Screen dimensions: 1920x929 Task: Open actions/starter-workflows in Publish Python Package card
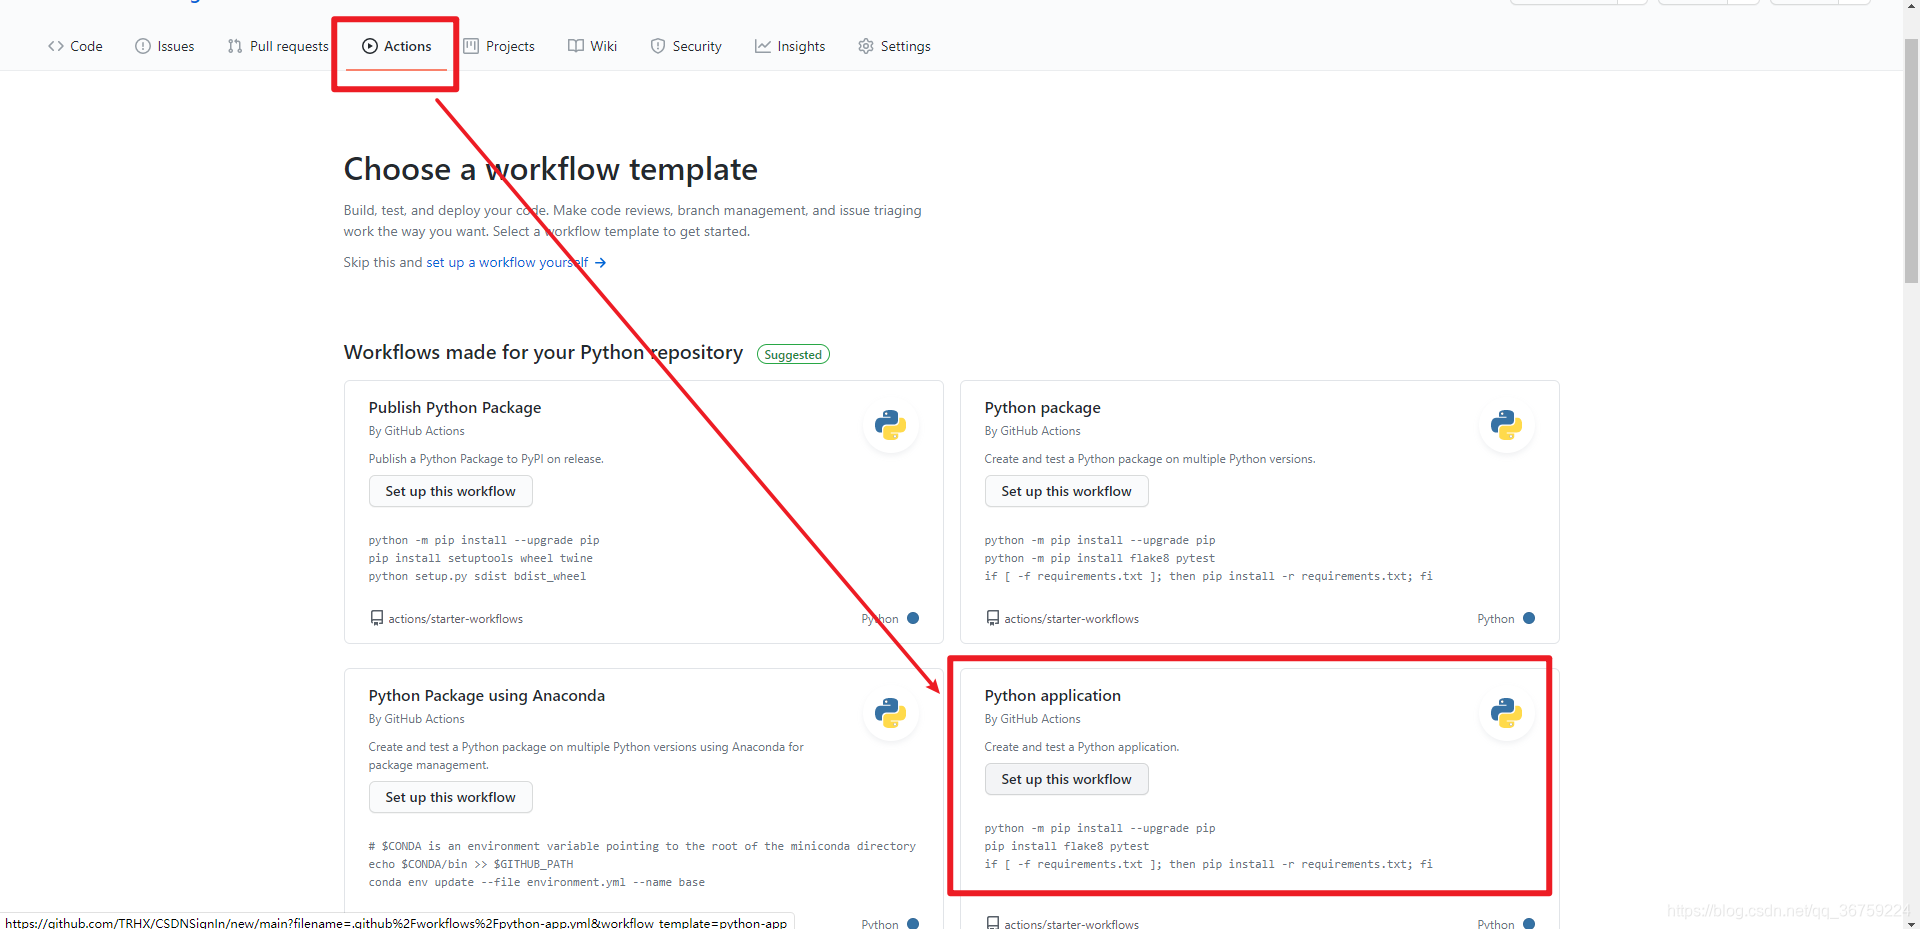pyautogui.click(x=456, y=619)
